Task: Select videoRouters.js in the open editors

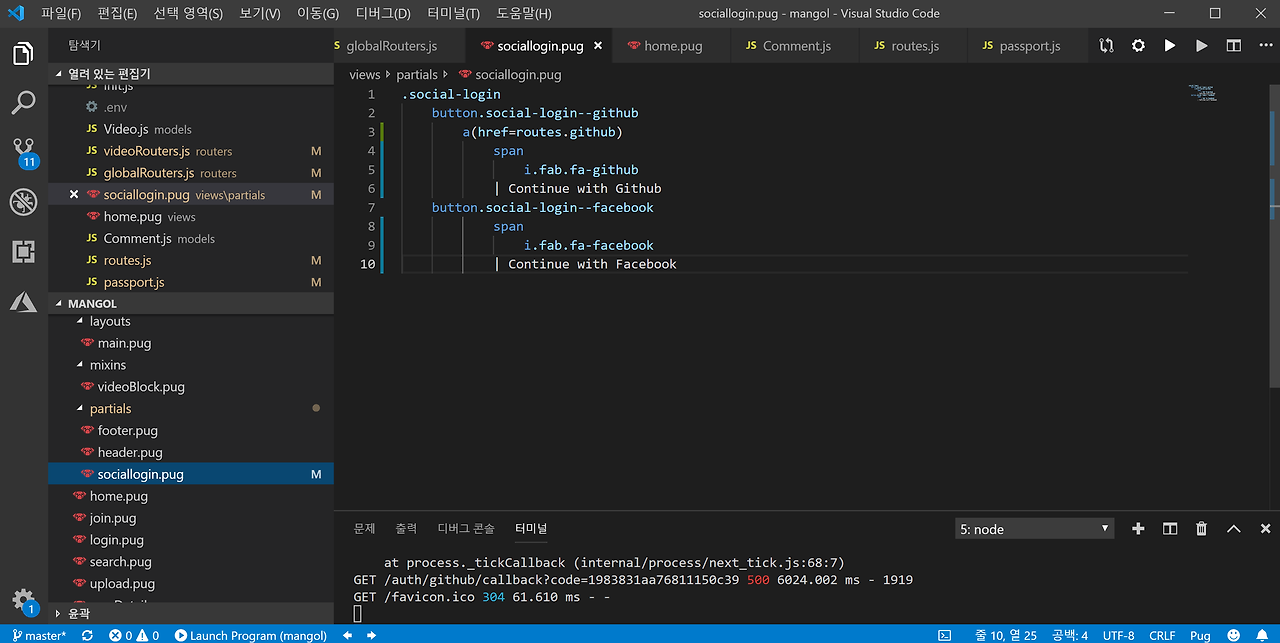Action: point(146,151)
